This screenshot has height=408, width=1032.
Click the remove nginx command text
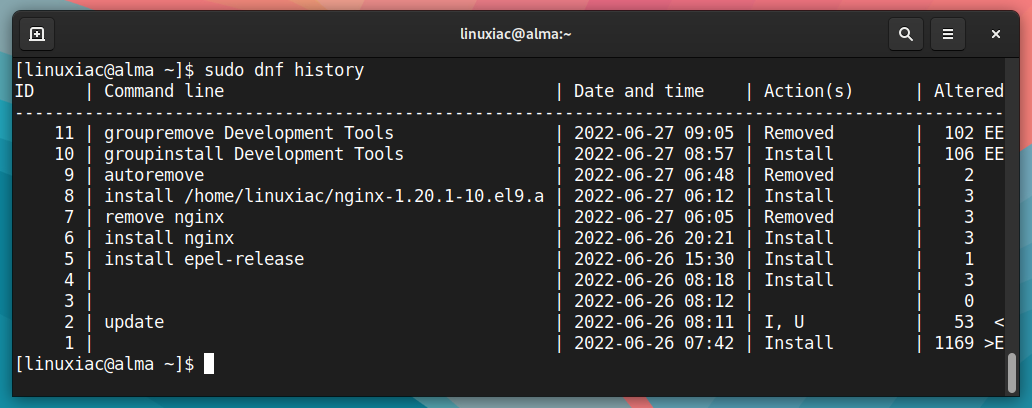(x=164, y=217)
